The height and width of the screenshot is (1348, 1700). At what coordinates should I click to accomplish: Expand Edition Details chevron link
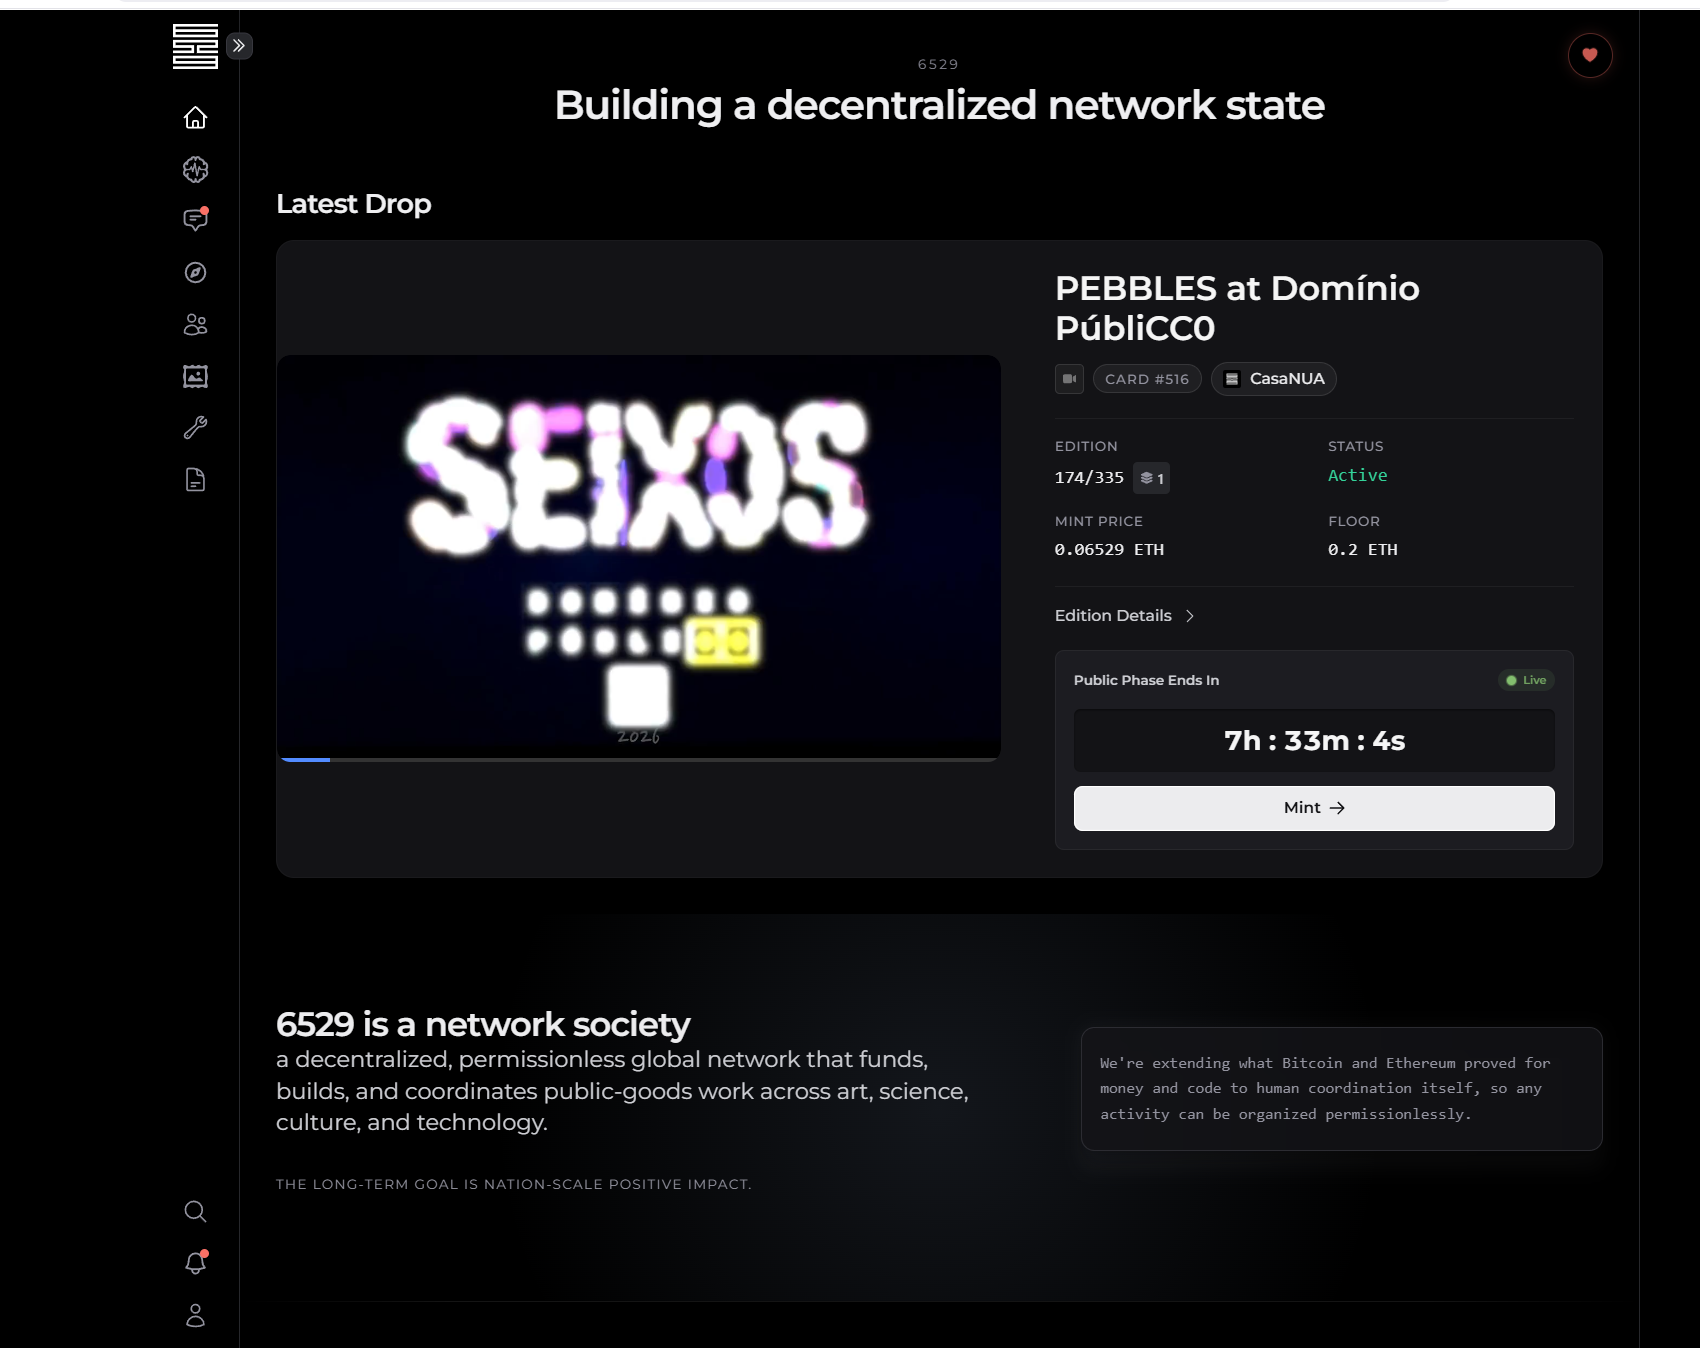click(x=1124, y=616)
